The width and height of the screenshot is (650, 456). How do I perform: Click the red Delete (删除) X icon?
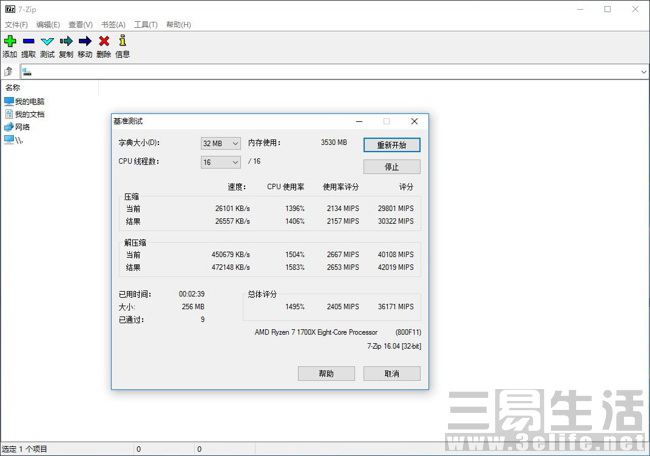click(x=104, y=41)
